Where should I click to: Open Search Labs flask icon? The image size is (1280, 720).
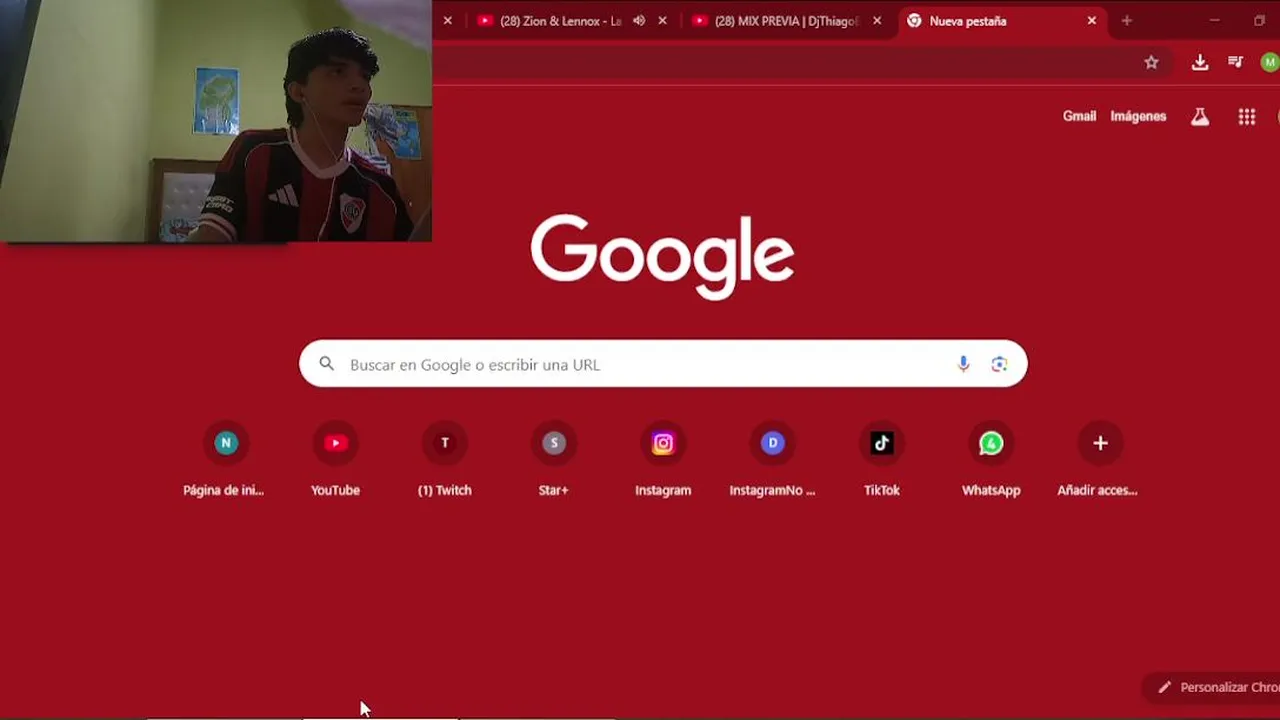point(1200,116)
